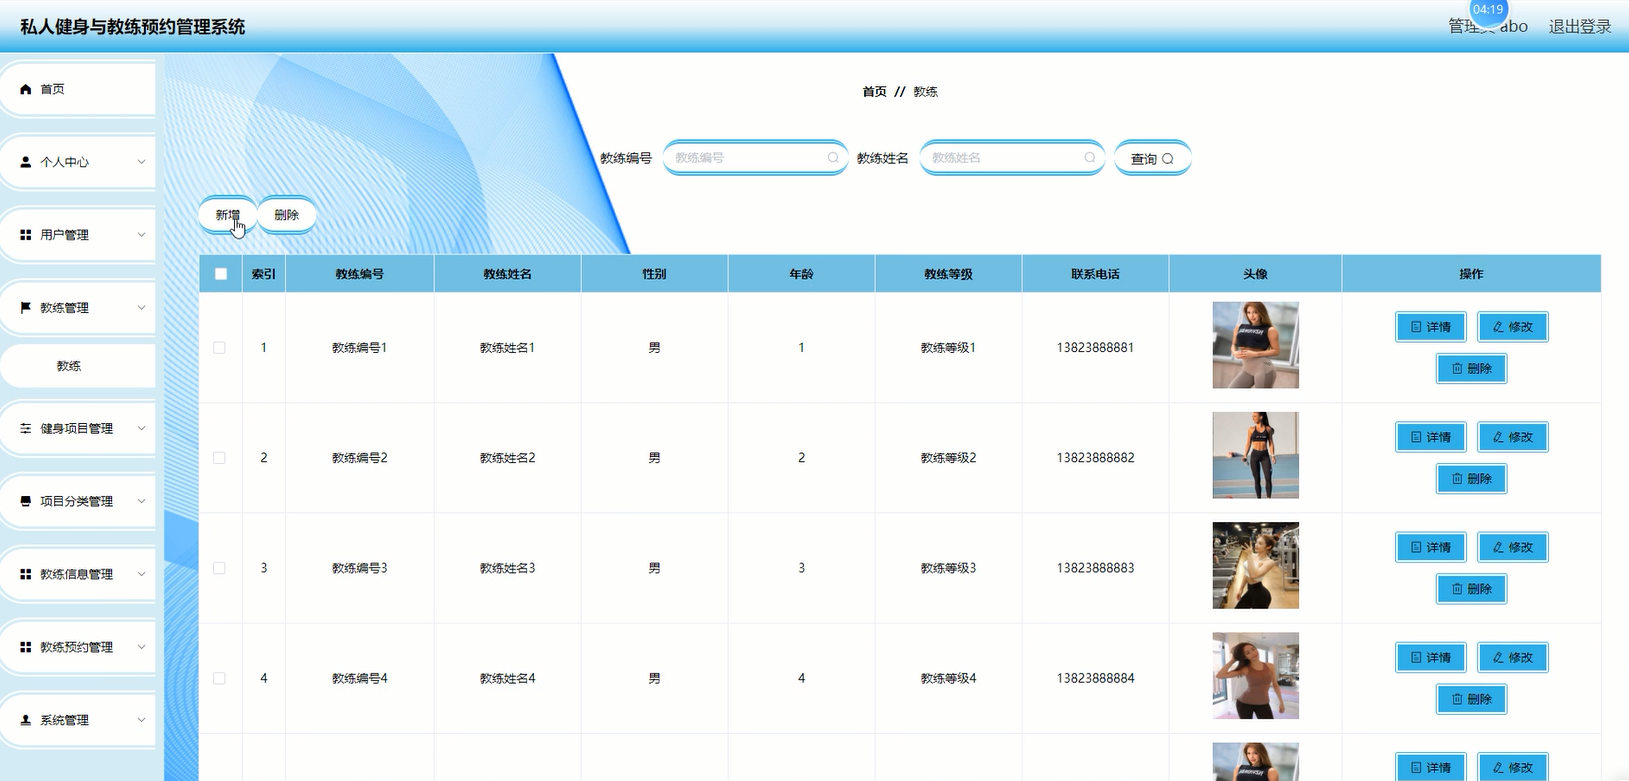
Task: Open avatar thumbnail in row 教练编号2
Action: pos(1255,455)
